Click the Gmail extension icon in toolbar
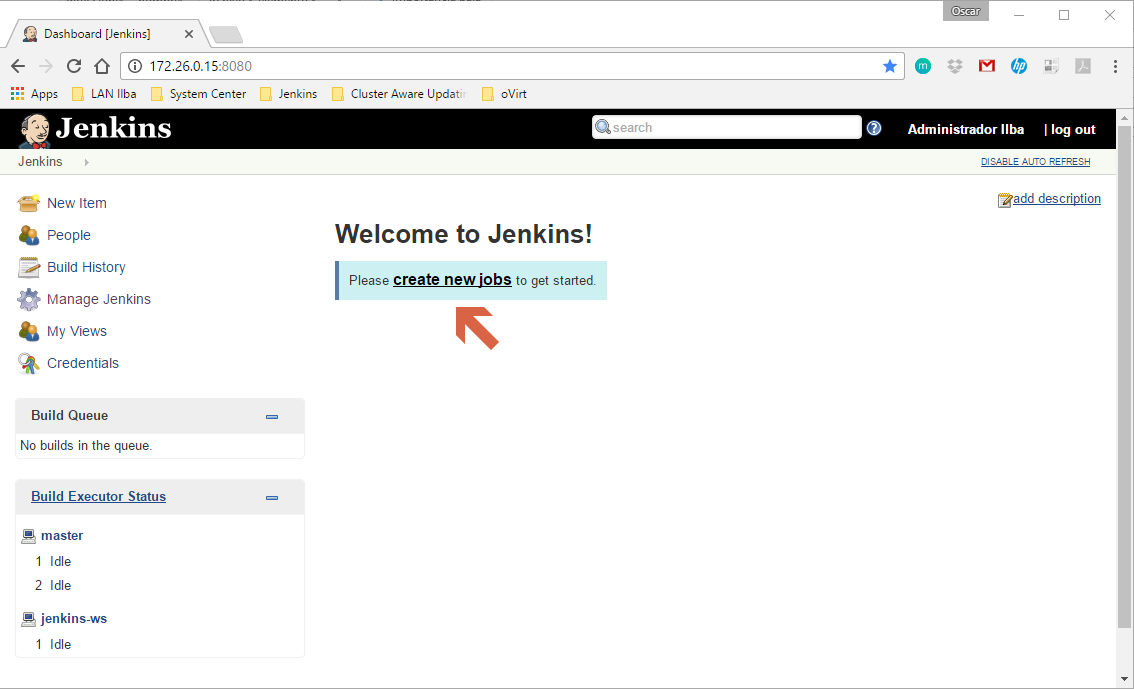1134x689 pixels. click(986, 66)
